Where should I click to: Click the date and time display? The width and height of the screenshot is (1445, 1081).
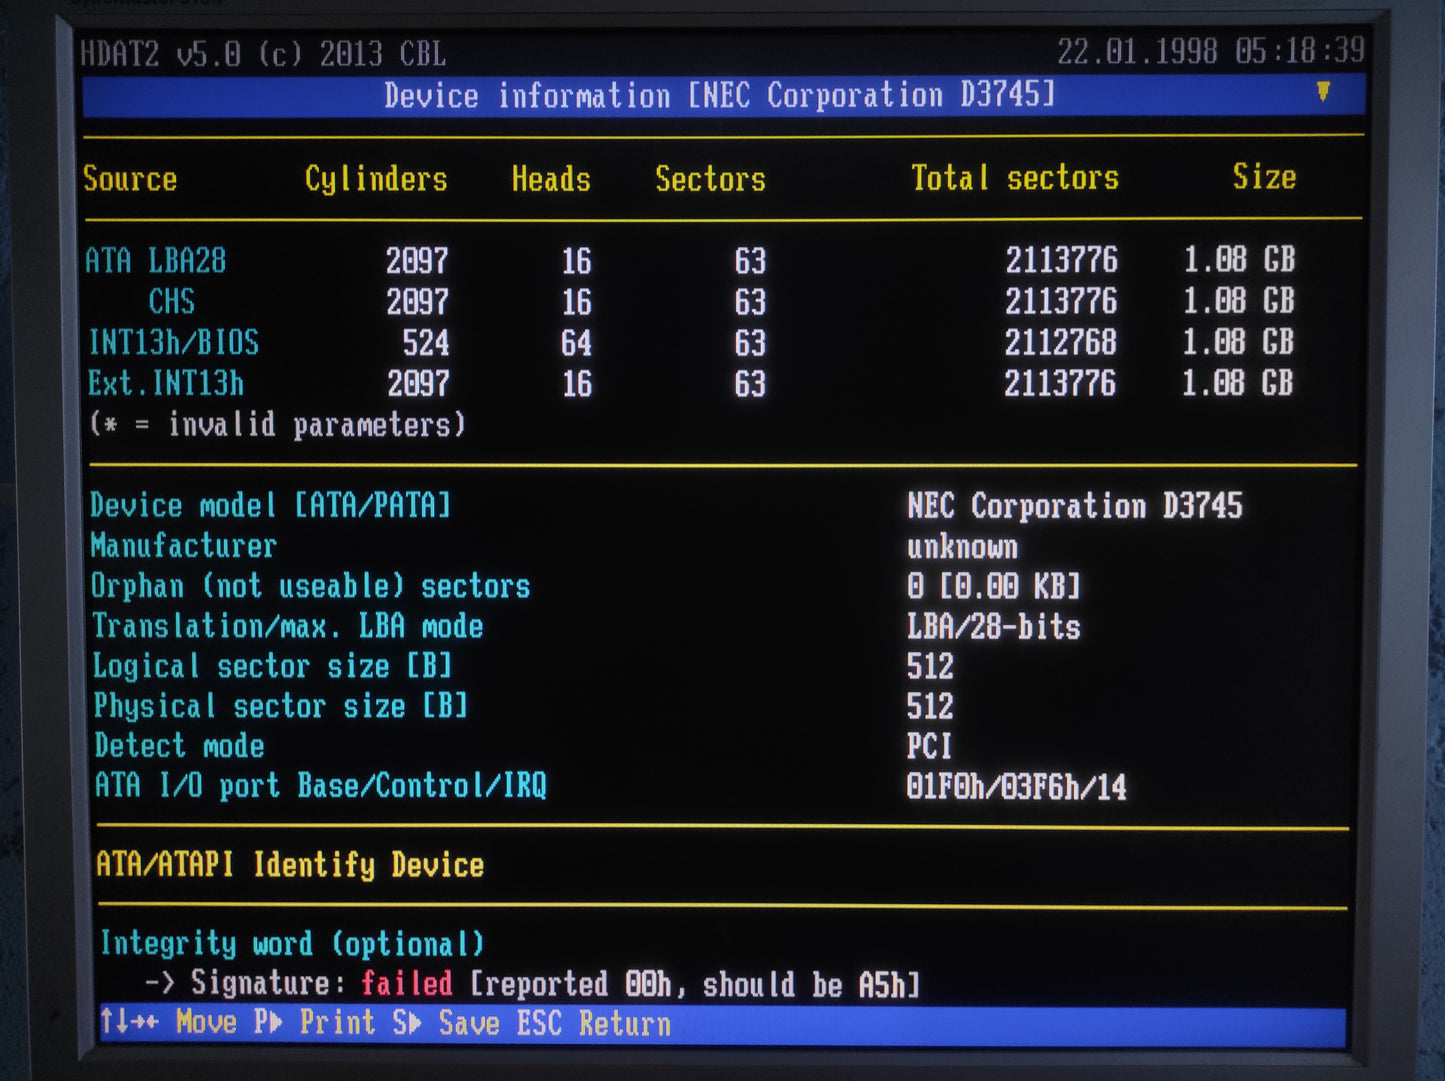tap(1210, 51)
